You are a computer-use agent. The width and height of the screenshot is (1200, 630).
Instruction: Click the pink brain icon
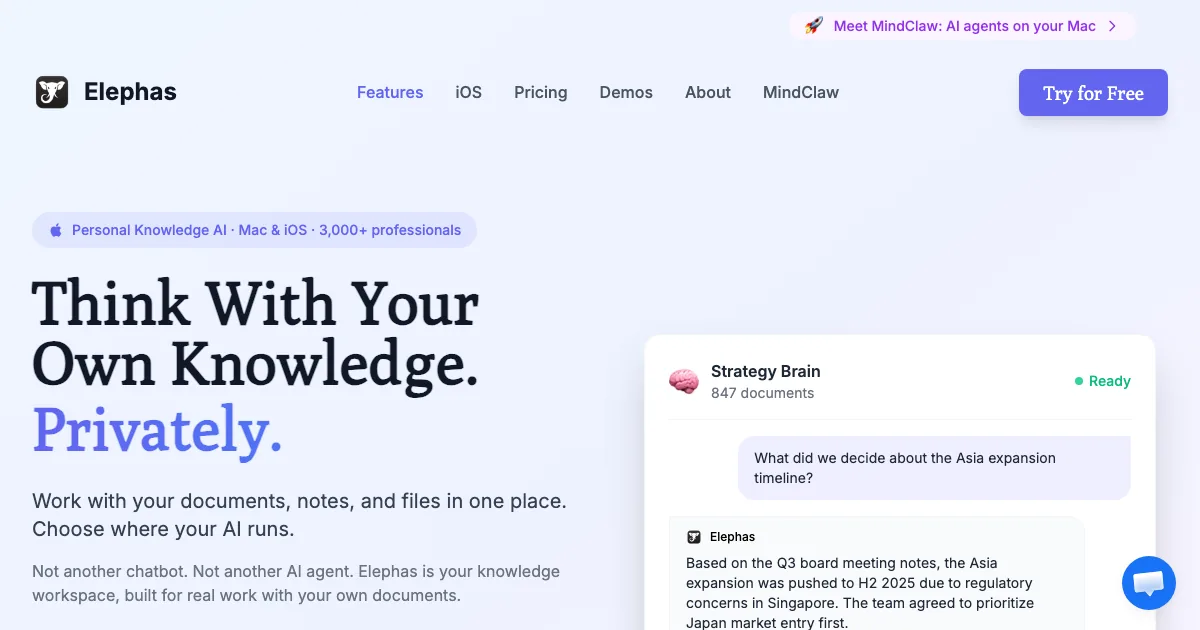coord(684,381)
